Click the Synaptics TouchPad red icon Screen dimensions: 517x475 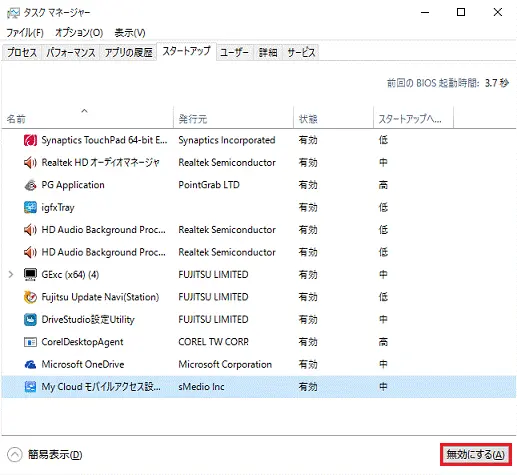(x=30, y=140)
